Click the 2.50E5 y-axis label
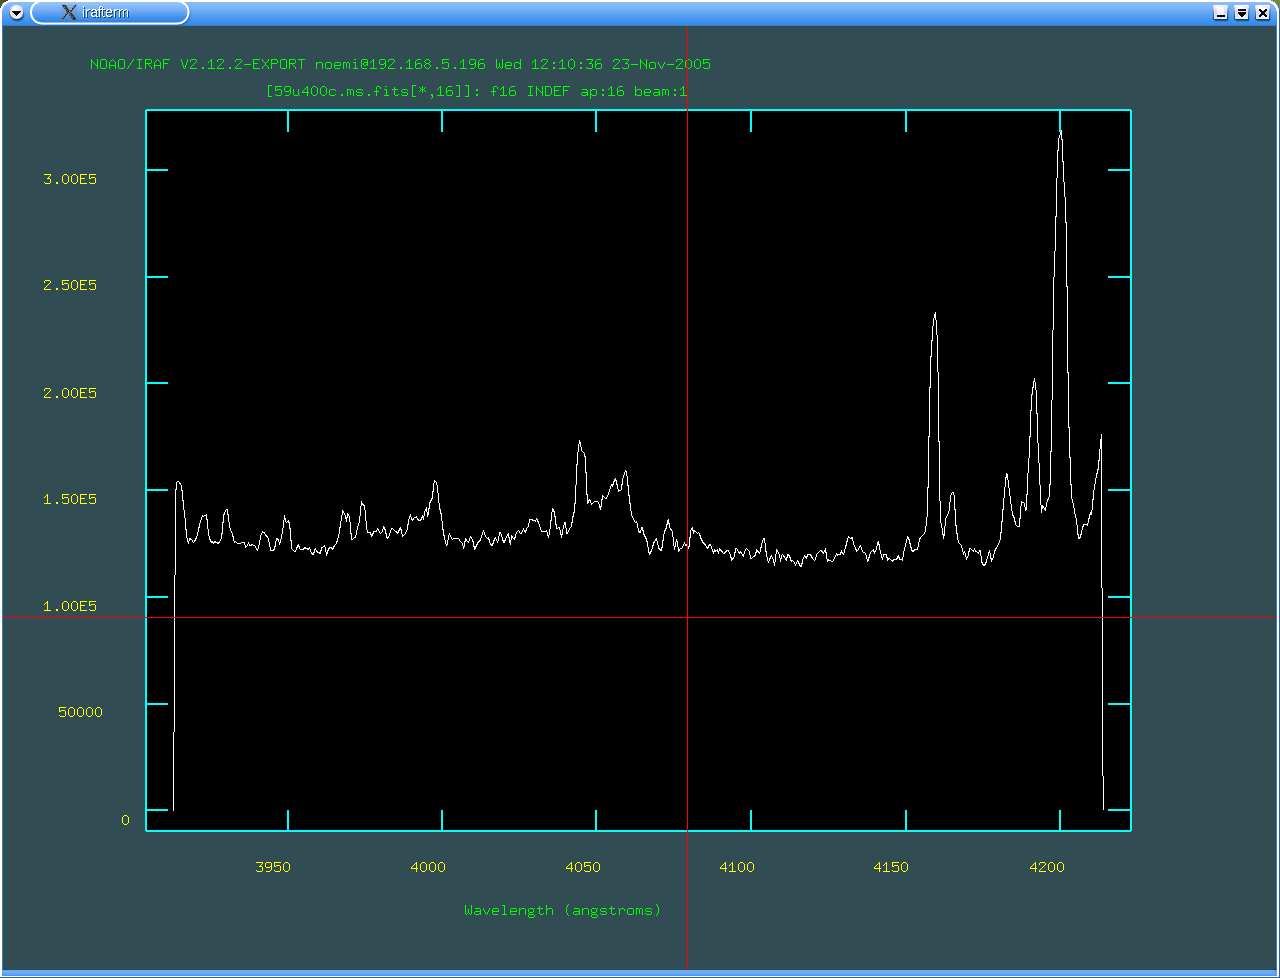The image size is (1280, 978). point(70,285)
